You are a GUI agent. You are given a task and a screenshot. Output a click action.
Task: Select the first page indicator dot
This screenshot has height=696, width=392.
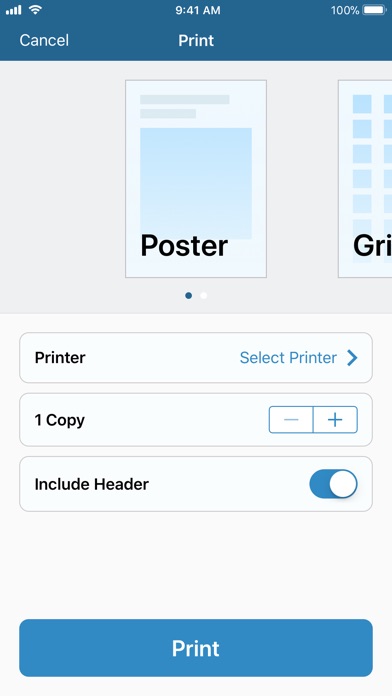pyautogui.click(x=189, y=295)
